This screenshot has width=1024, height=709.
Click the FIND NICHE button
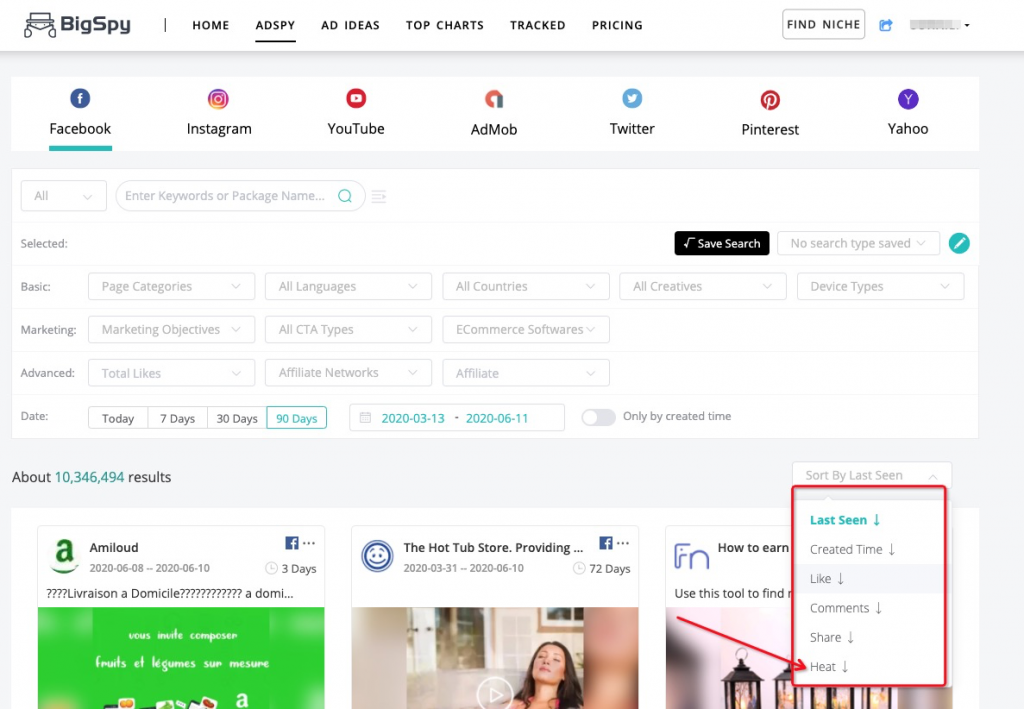[824, 24]
